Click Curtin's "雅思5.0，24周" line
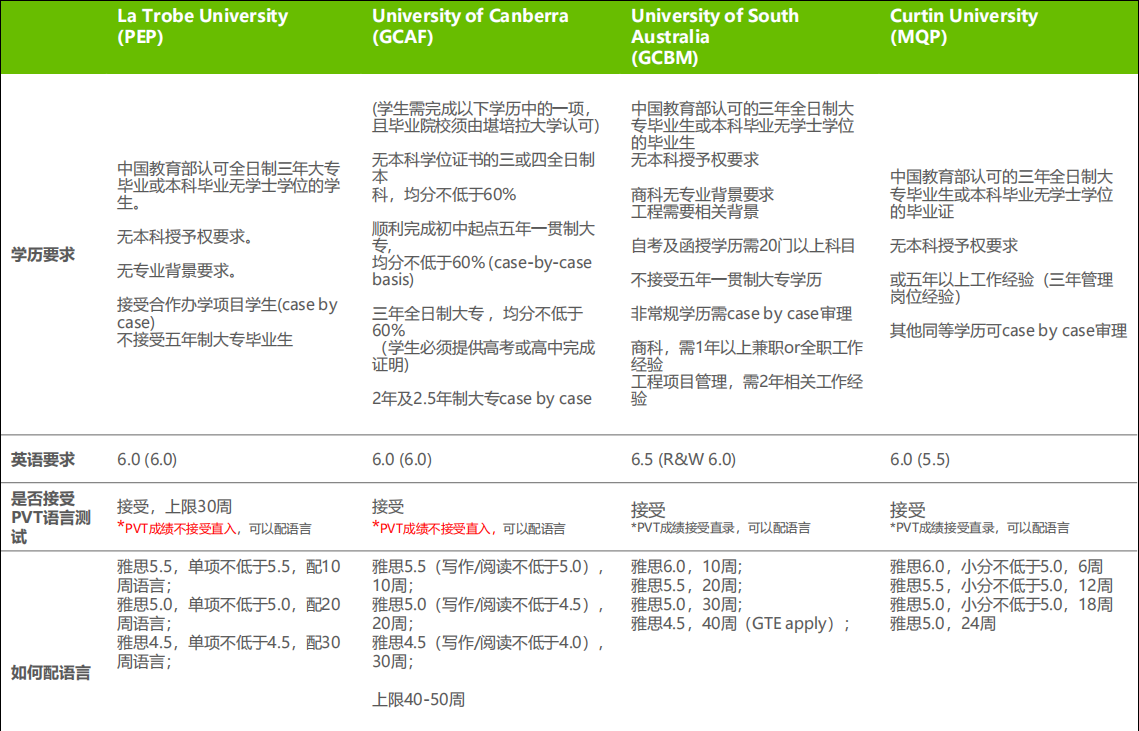This screenshot has height=731, width=1139. coord(943,623)
